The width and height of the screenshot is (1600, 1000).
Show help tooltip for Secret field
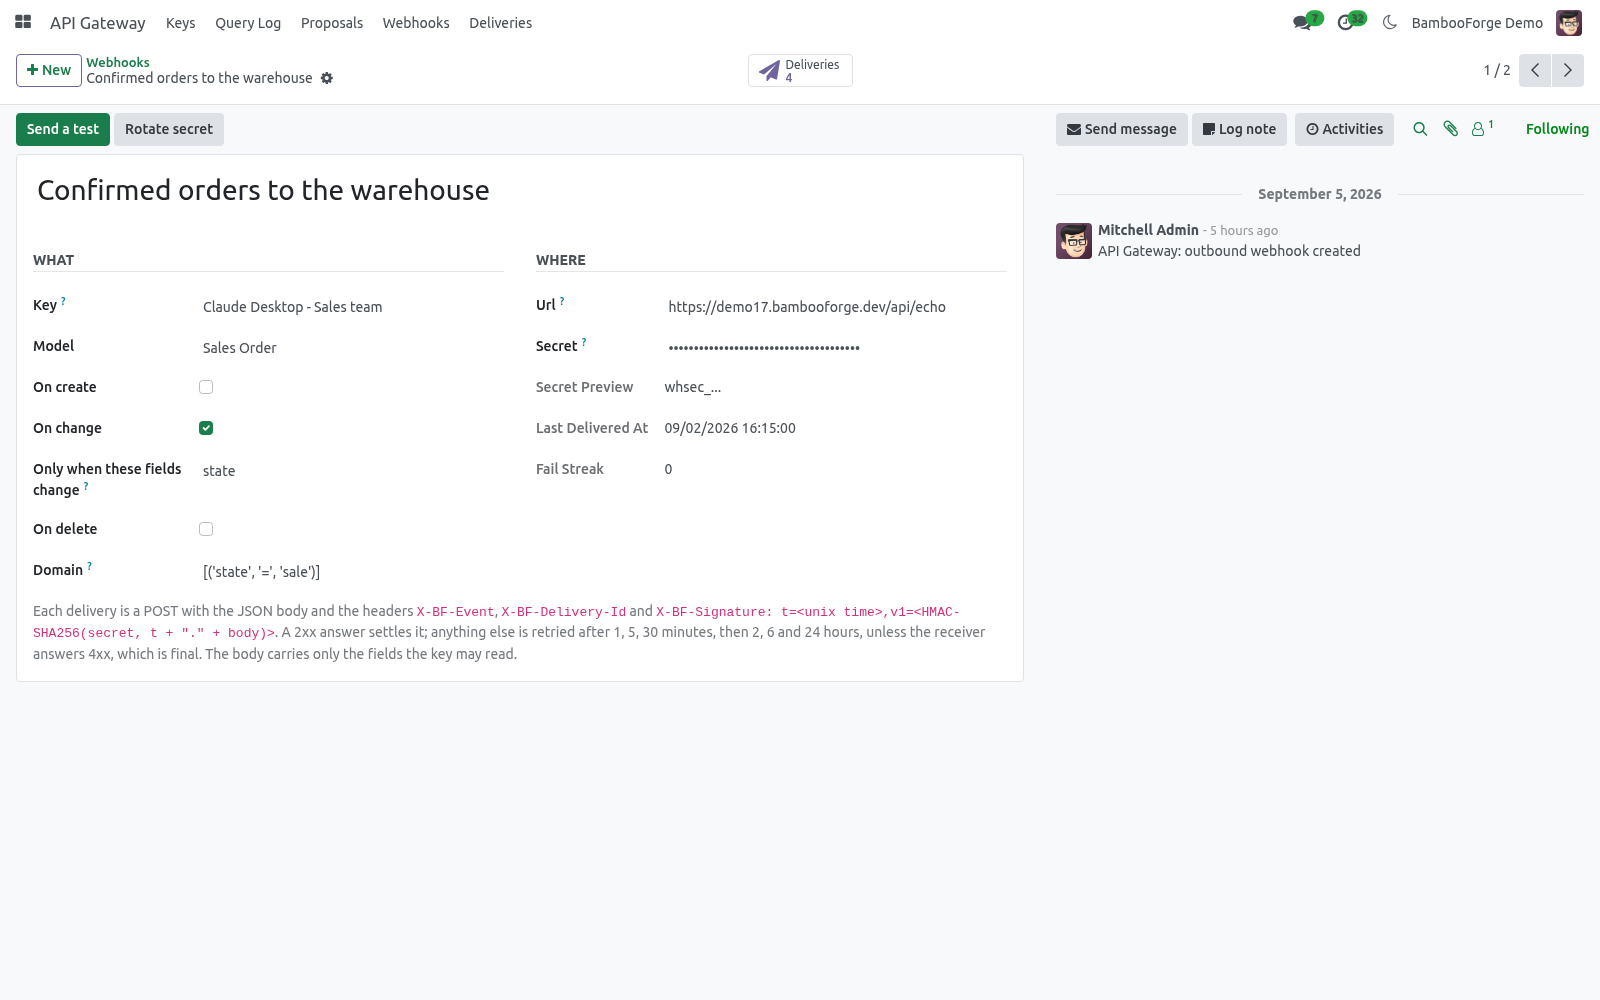[584, 342]
